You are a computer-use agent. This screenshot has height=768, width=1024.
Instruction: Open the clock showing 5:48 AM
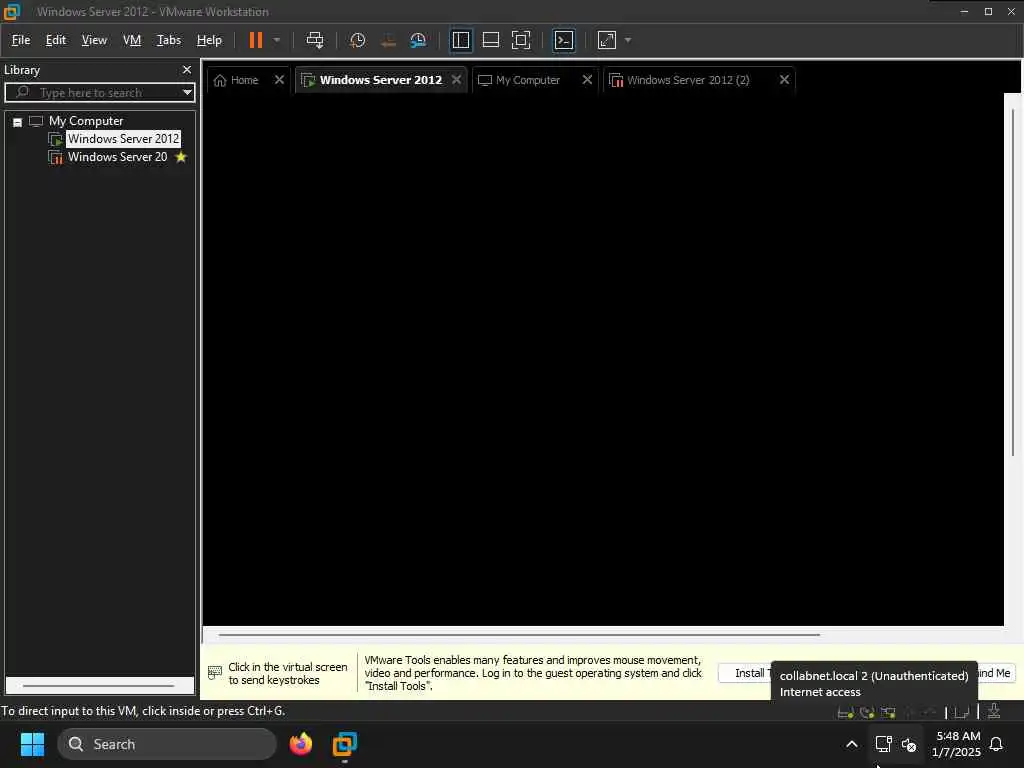(x=957, y=744)
